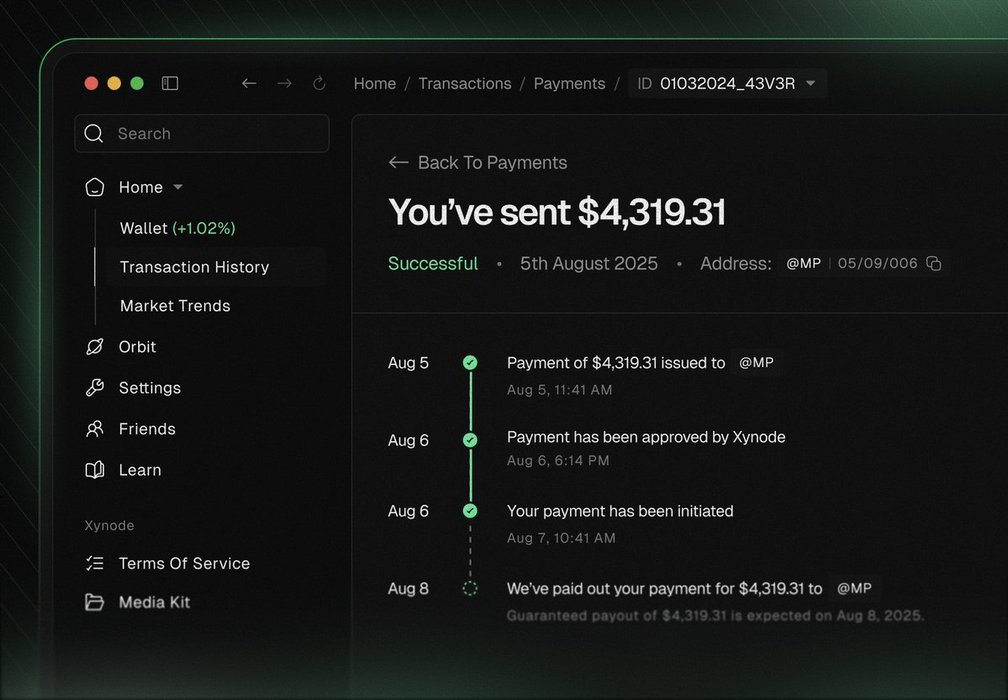
Task: Open the transaction ID dropdown
Action: click(811, 84)
